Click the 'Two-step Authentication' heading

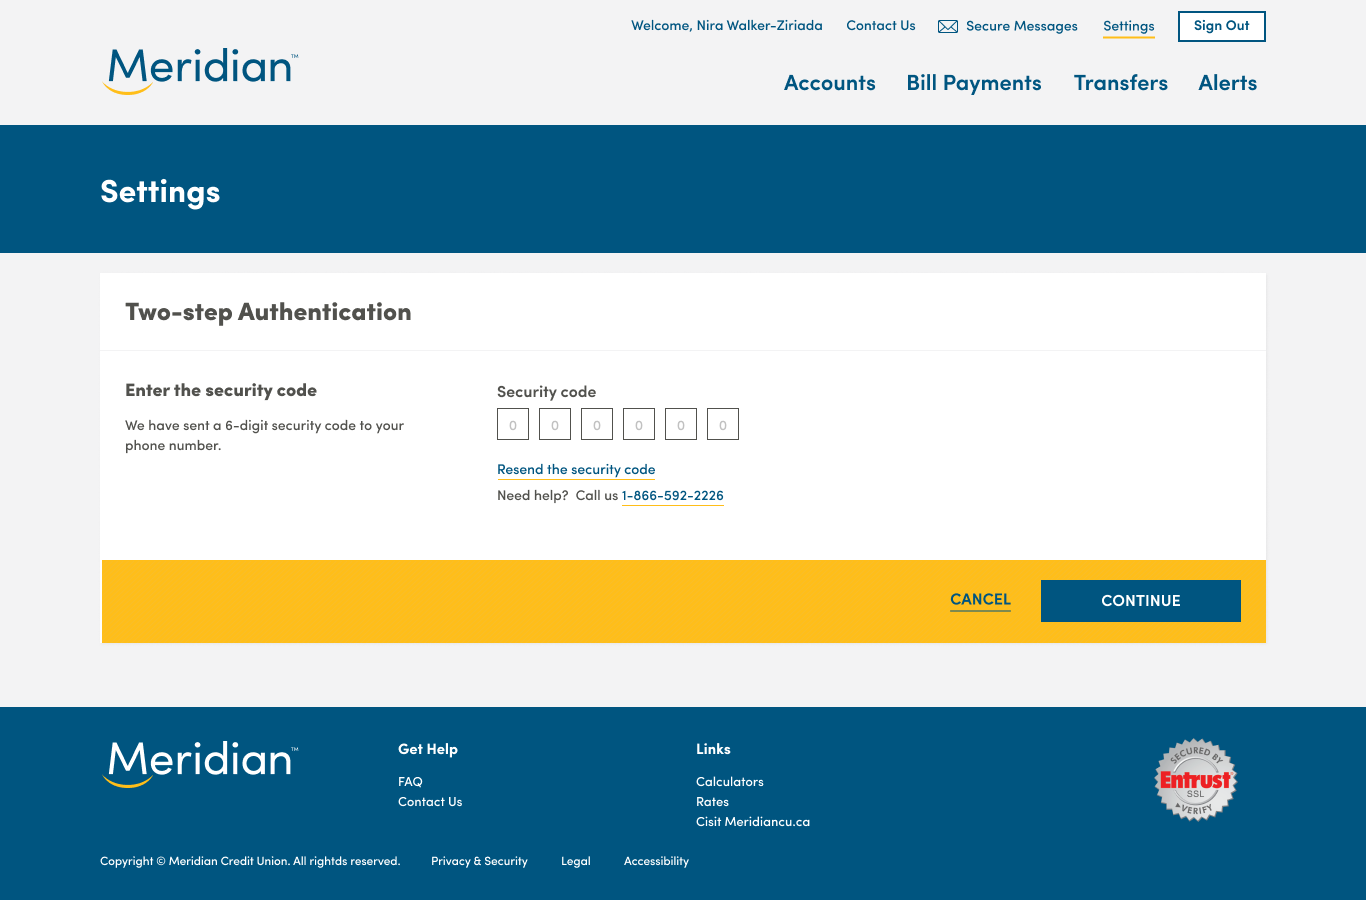pos(268,312)
